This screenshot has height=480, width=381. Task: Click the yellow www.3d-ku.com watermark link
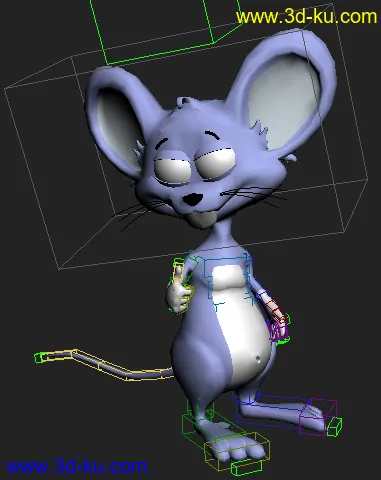click(x=306, y=17)
